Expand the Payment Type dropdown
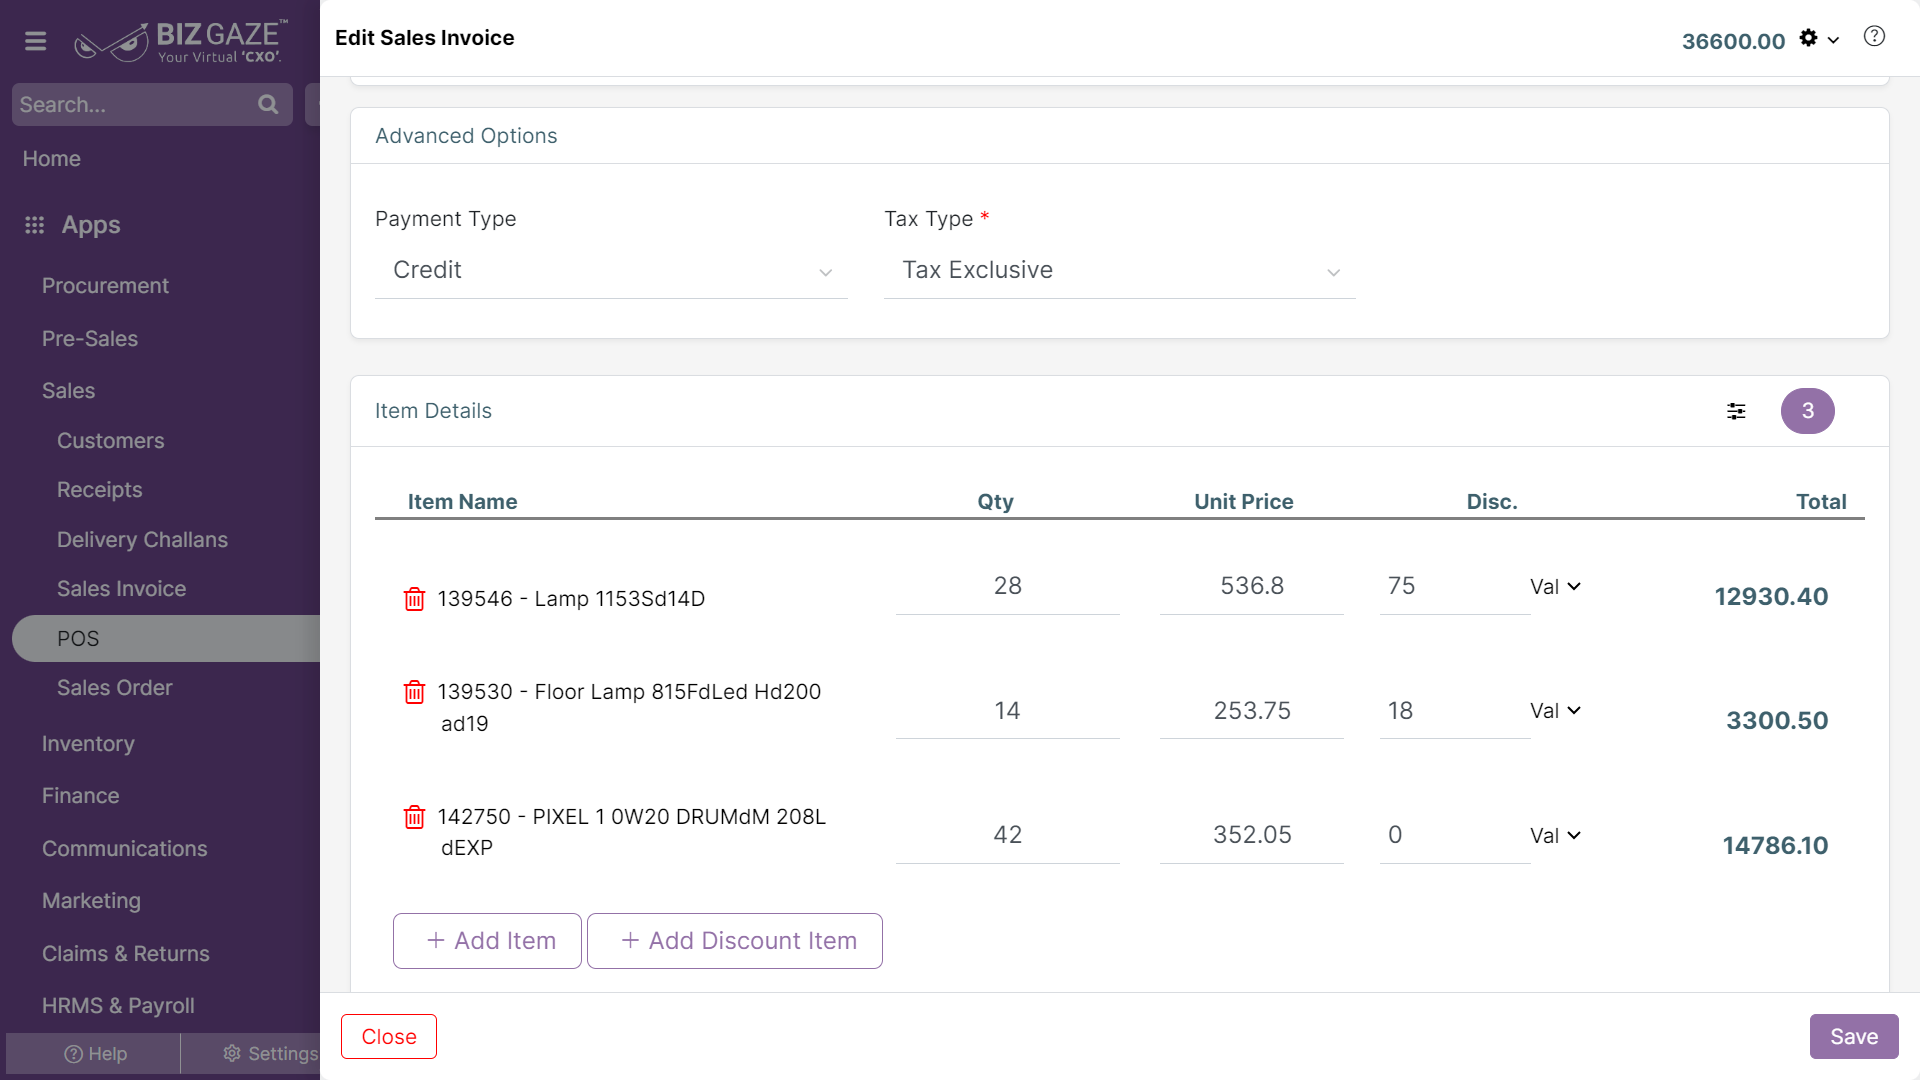This screenshot has width=1920, height=1080. pyautogui.click(x=611, y=271)
